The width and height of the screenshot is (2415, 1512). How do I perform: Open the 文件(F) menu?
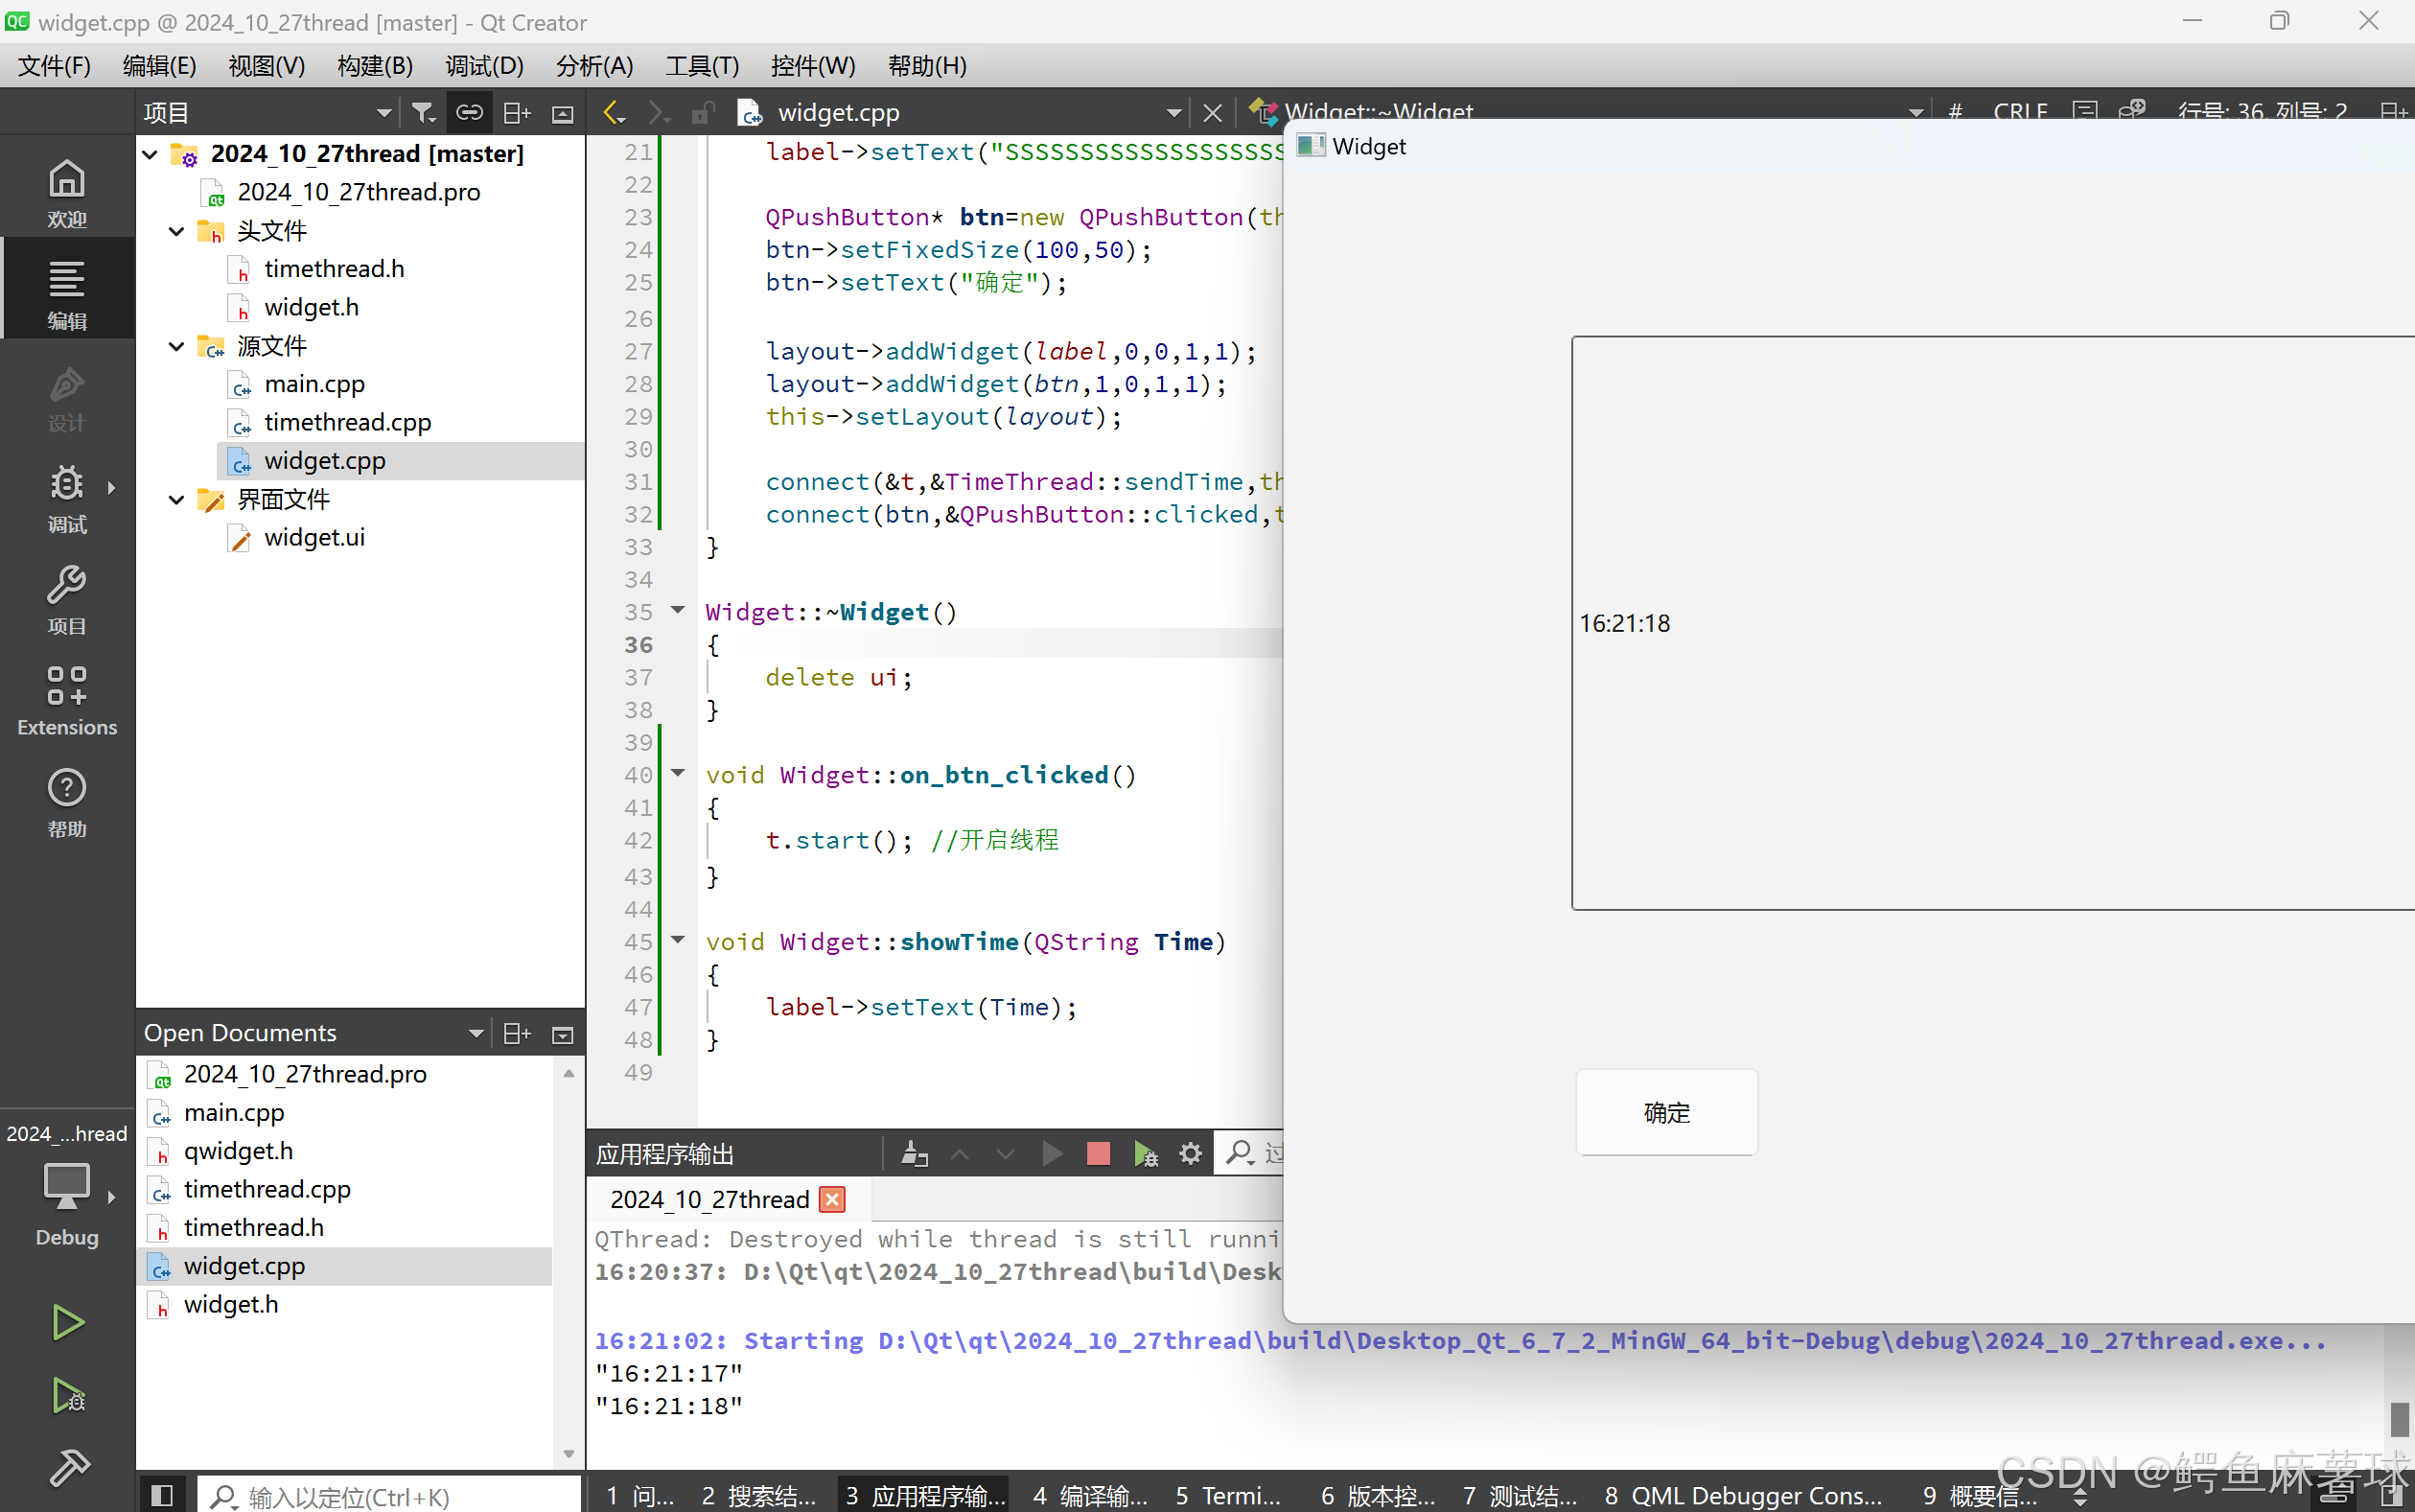point(55,66)
